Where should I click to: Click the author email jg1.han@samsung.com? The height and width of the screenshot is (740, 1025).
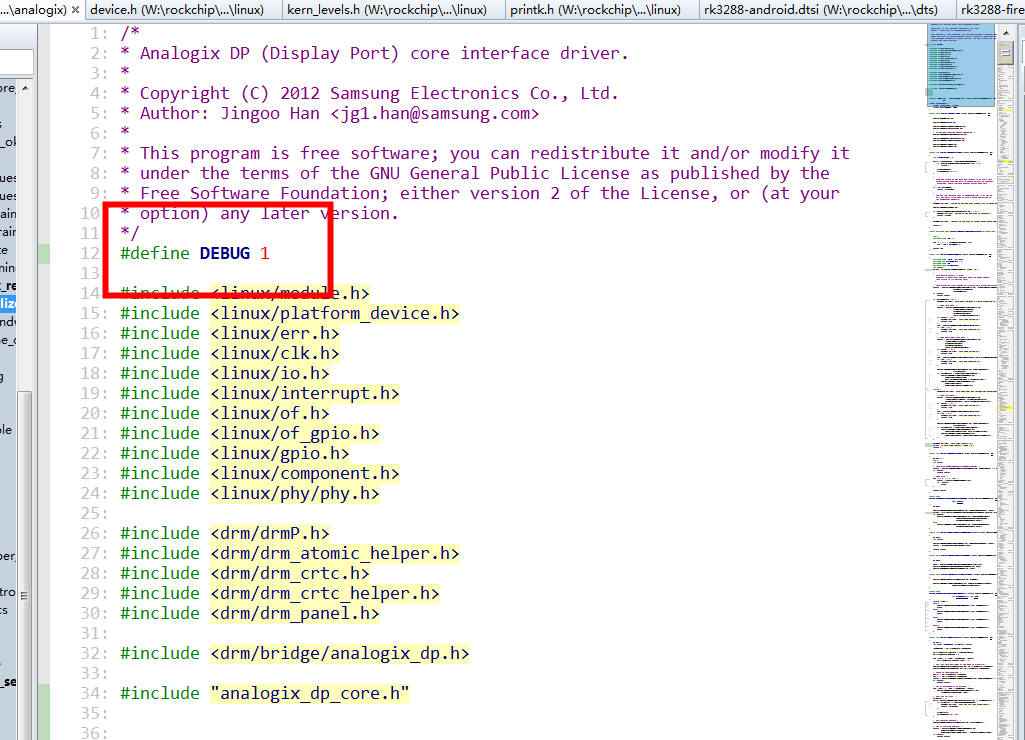(435, 114)
